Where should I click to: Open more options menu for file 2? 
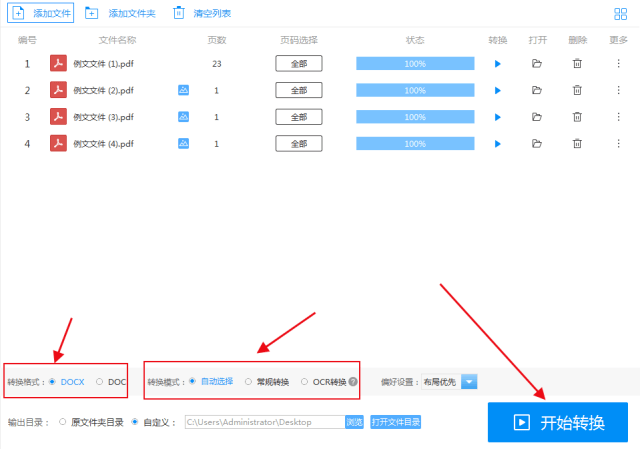[x=618, y=90]
